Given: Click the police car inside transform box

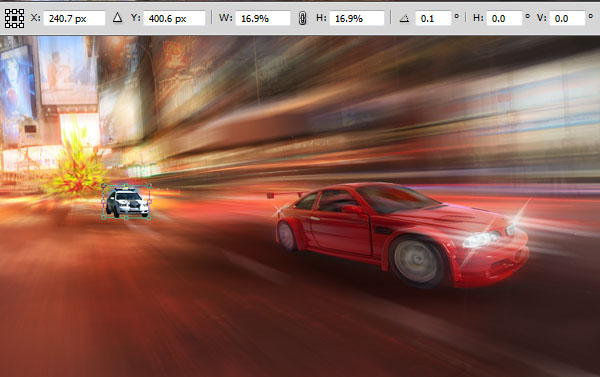Looking at the screenshot, I should [x=127, y=202].
